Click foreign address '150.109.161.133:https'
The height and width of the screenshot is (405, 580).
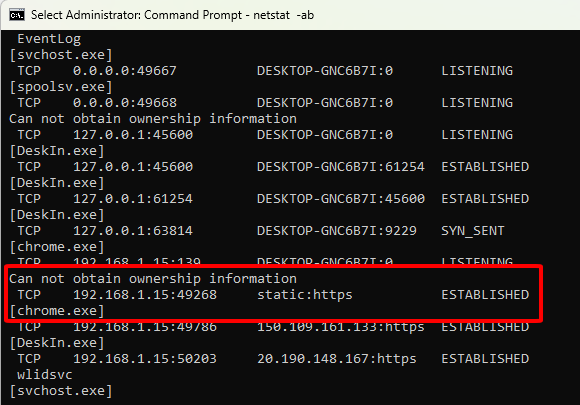tap(341, 327)
